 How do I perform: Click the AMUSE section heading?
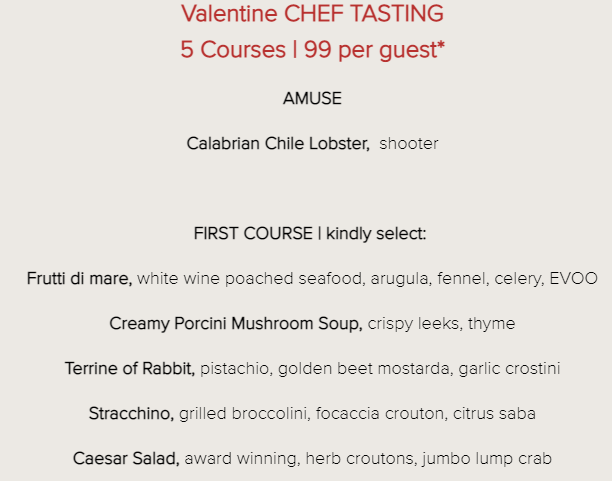click(x=312, y=98)
